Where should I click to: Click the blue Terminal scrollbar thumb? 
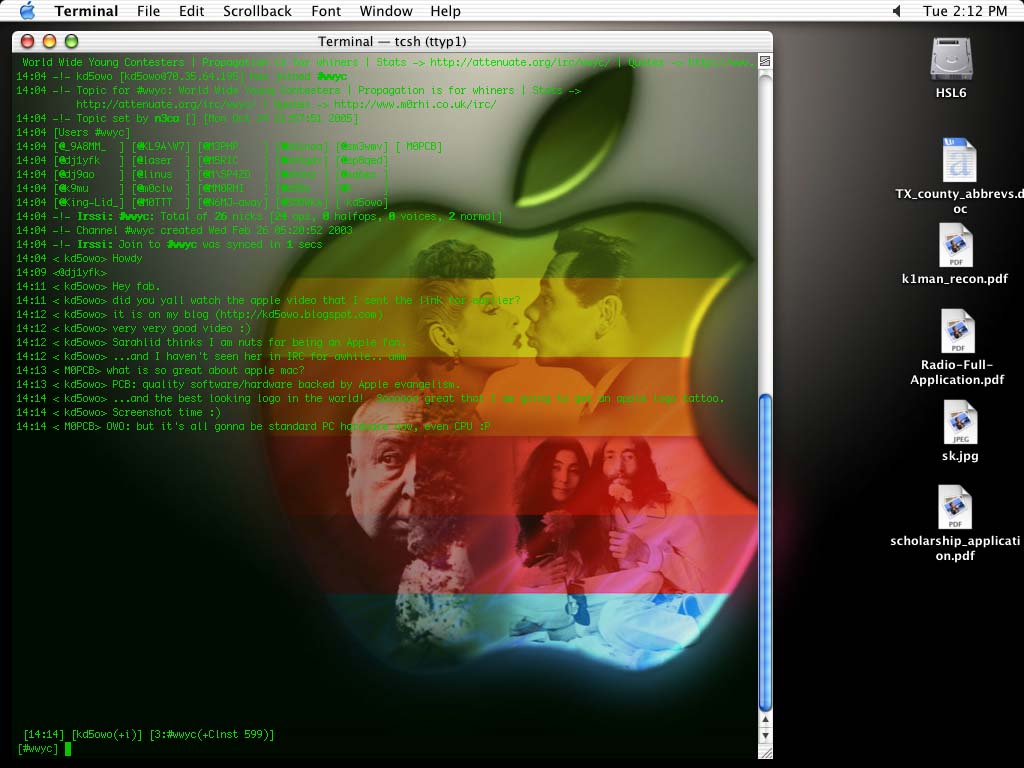pos(765,553)
